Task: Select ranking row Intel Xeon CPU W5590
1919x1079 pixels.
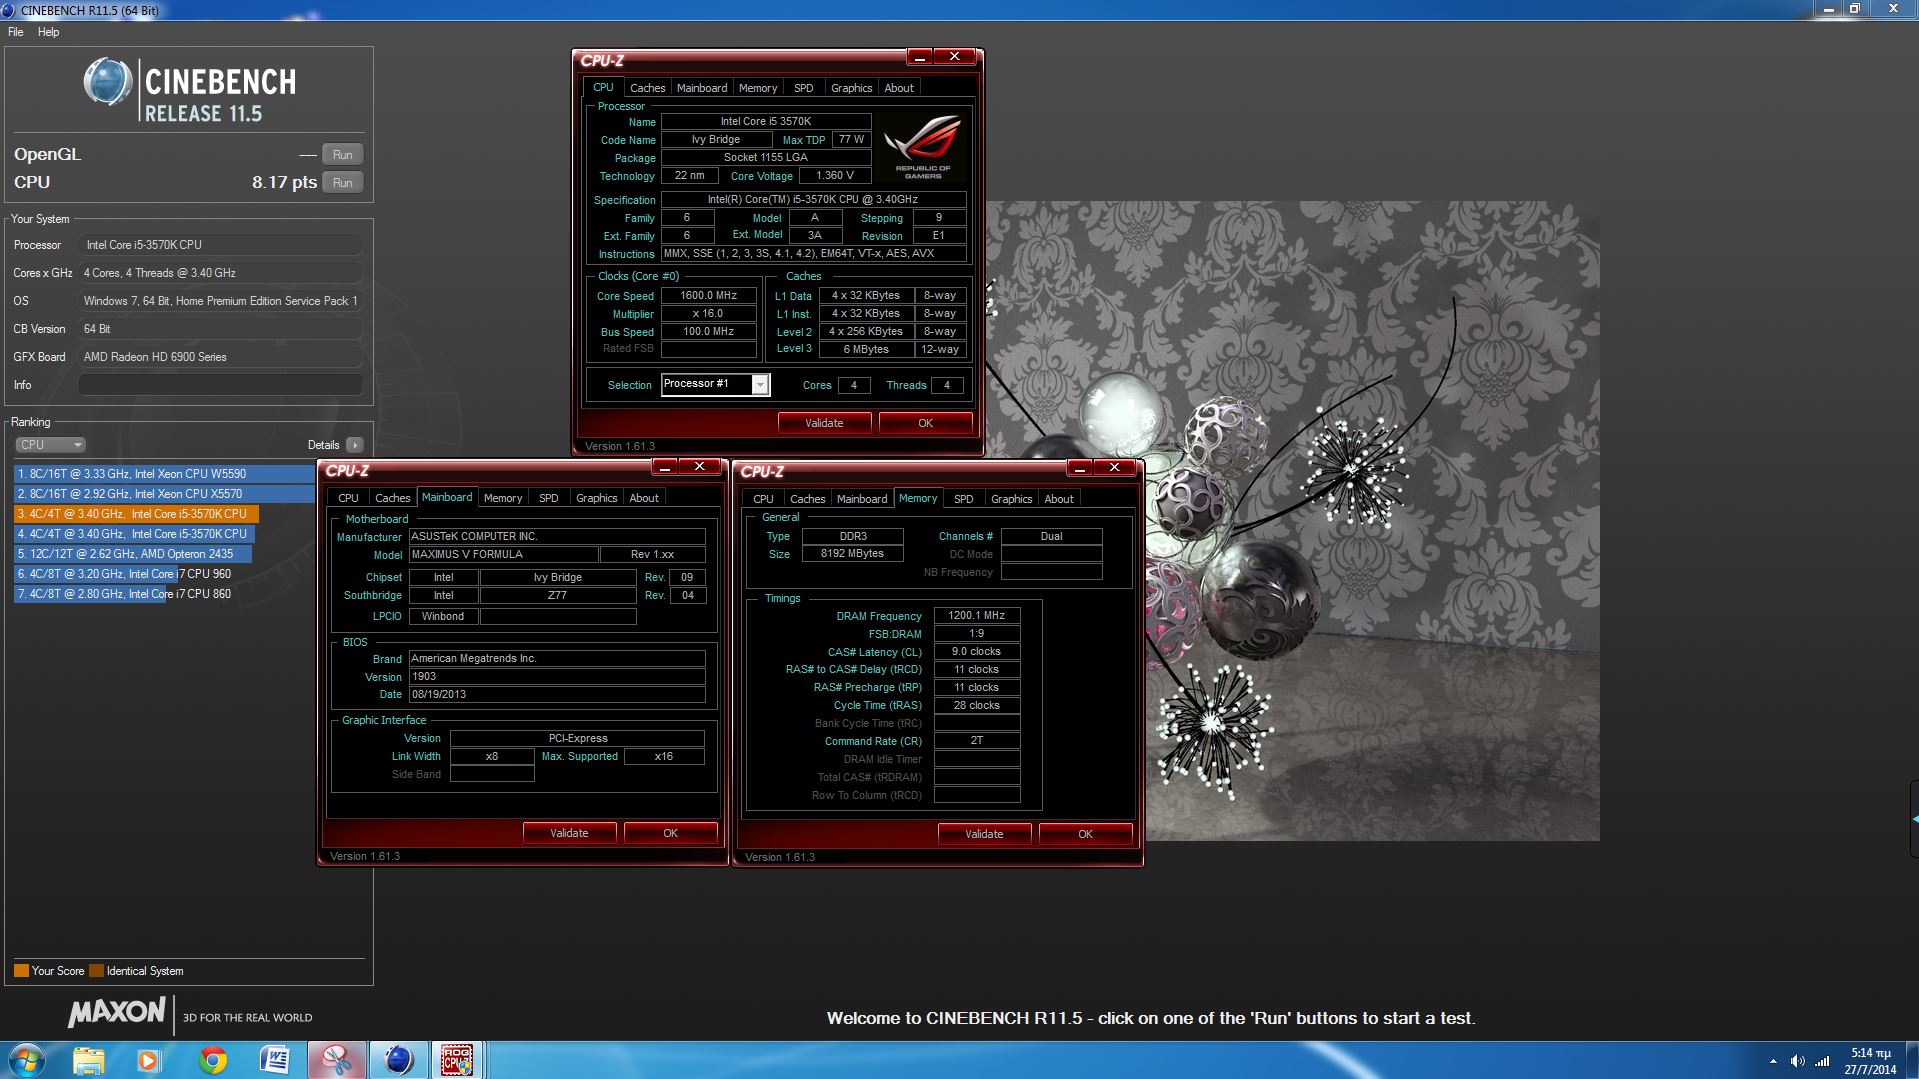Action: pyautogui.click(x=164, y=474)
